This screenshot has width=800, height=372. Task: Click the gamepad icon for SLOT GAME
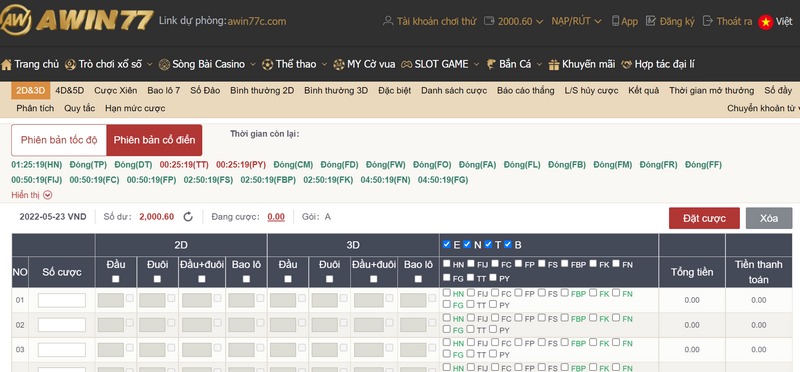pos(406,65)
